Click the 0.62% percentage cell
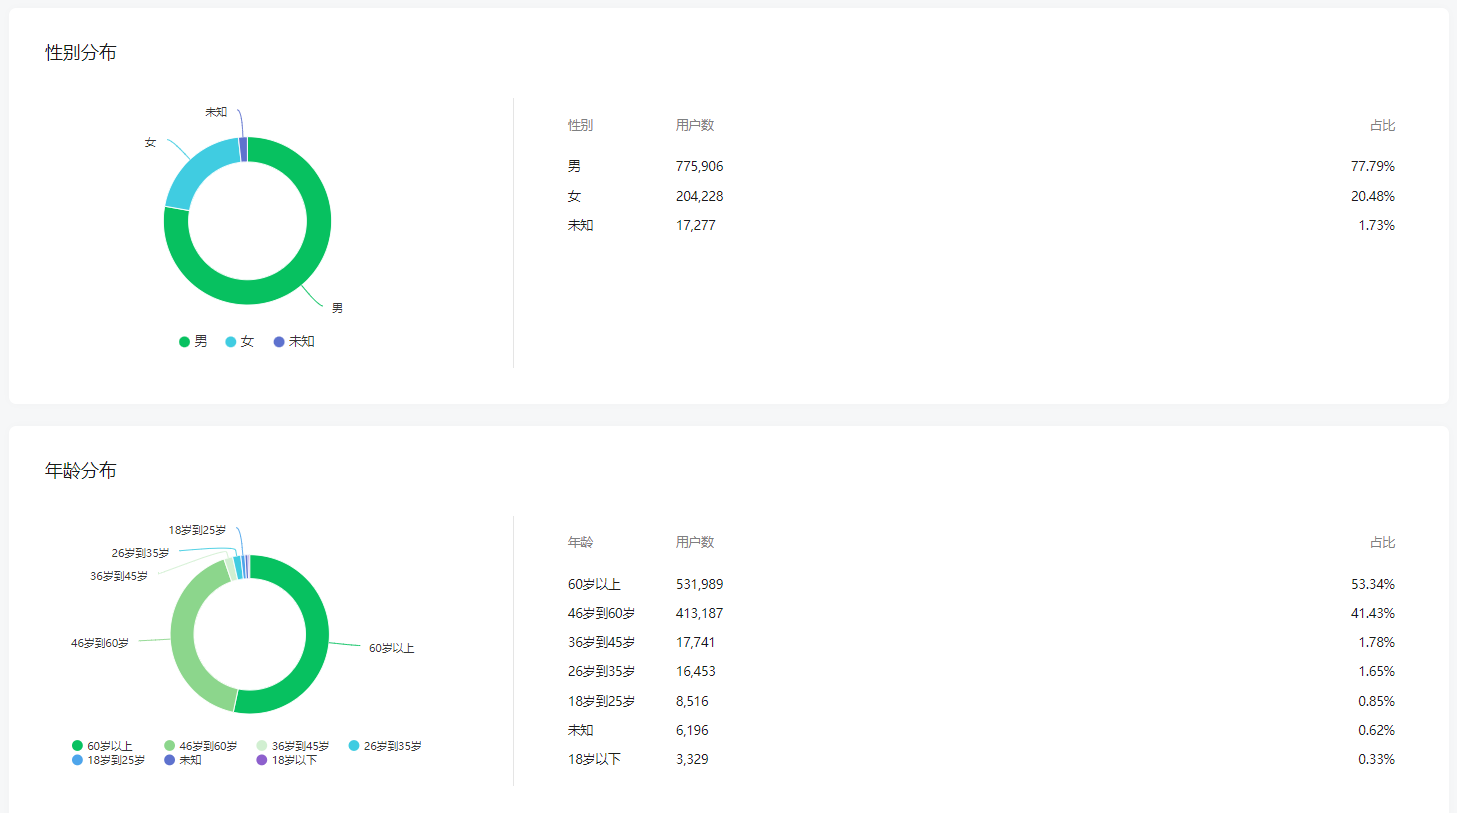The height and width of the screenshot is (813, 1457). click(x=1376, y=730)
